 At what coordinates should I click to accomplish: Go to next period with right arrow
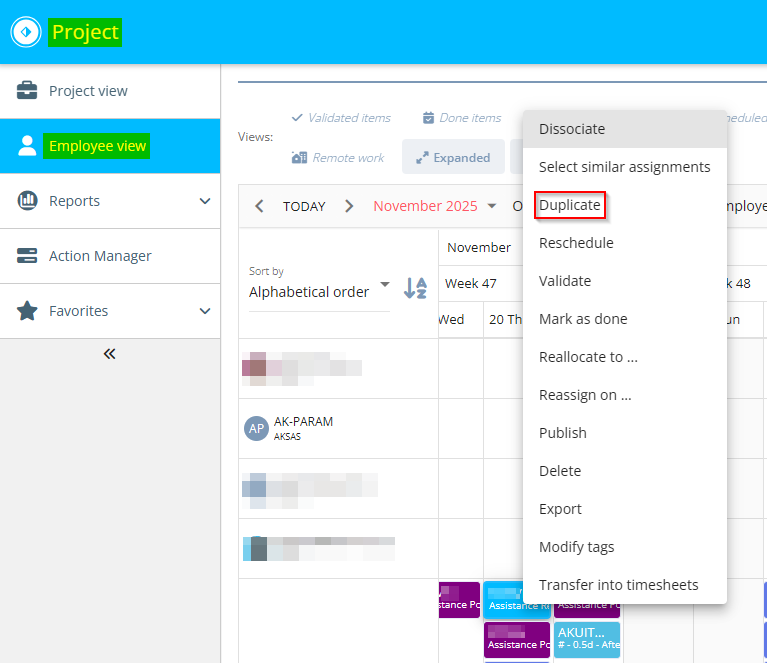point(349,206)
